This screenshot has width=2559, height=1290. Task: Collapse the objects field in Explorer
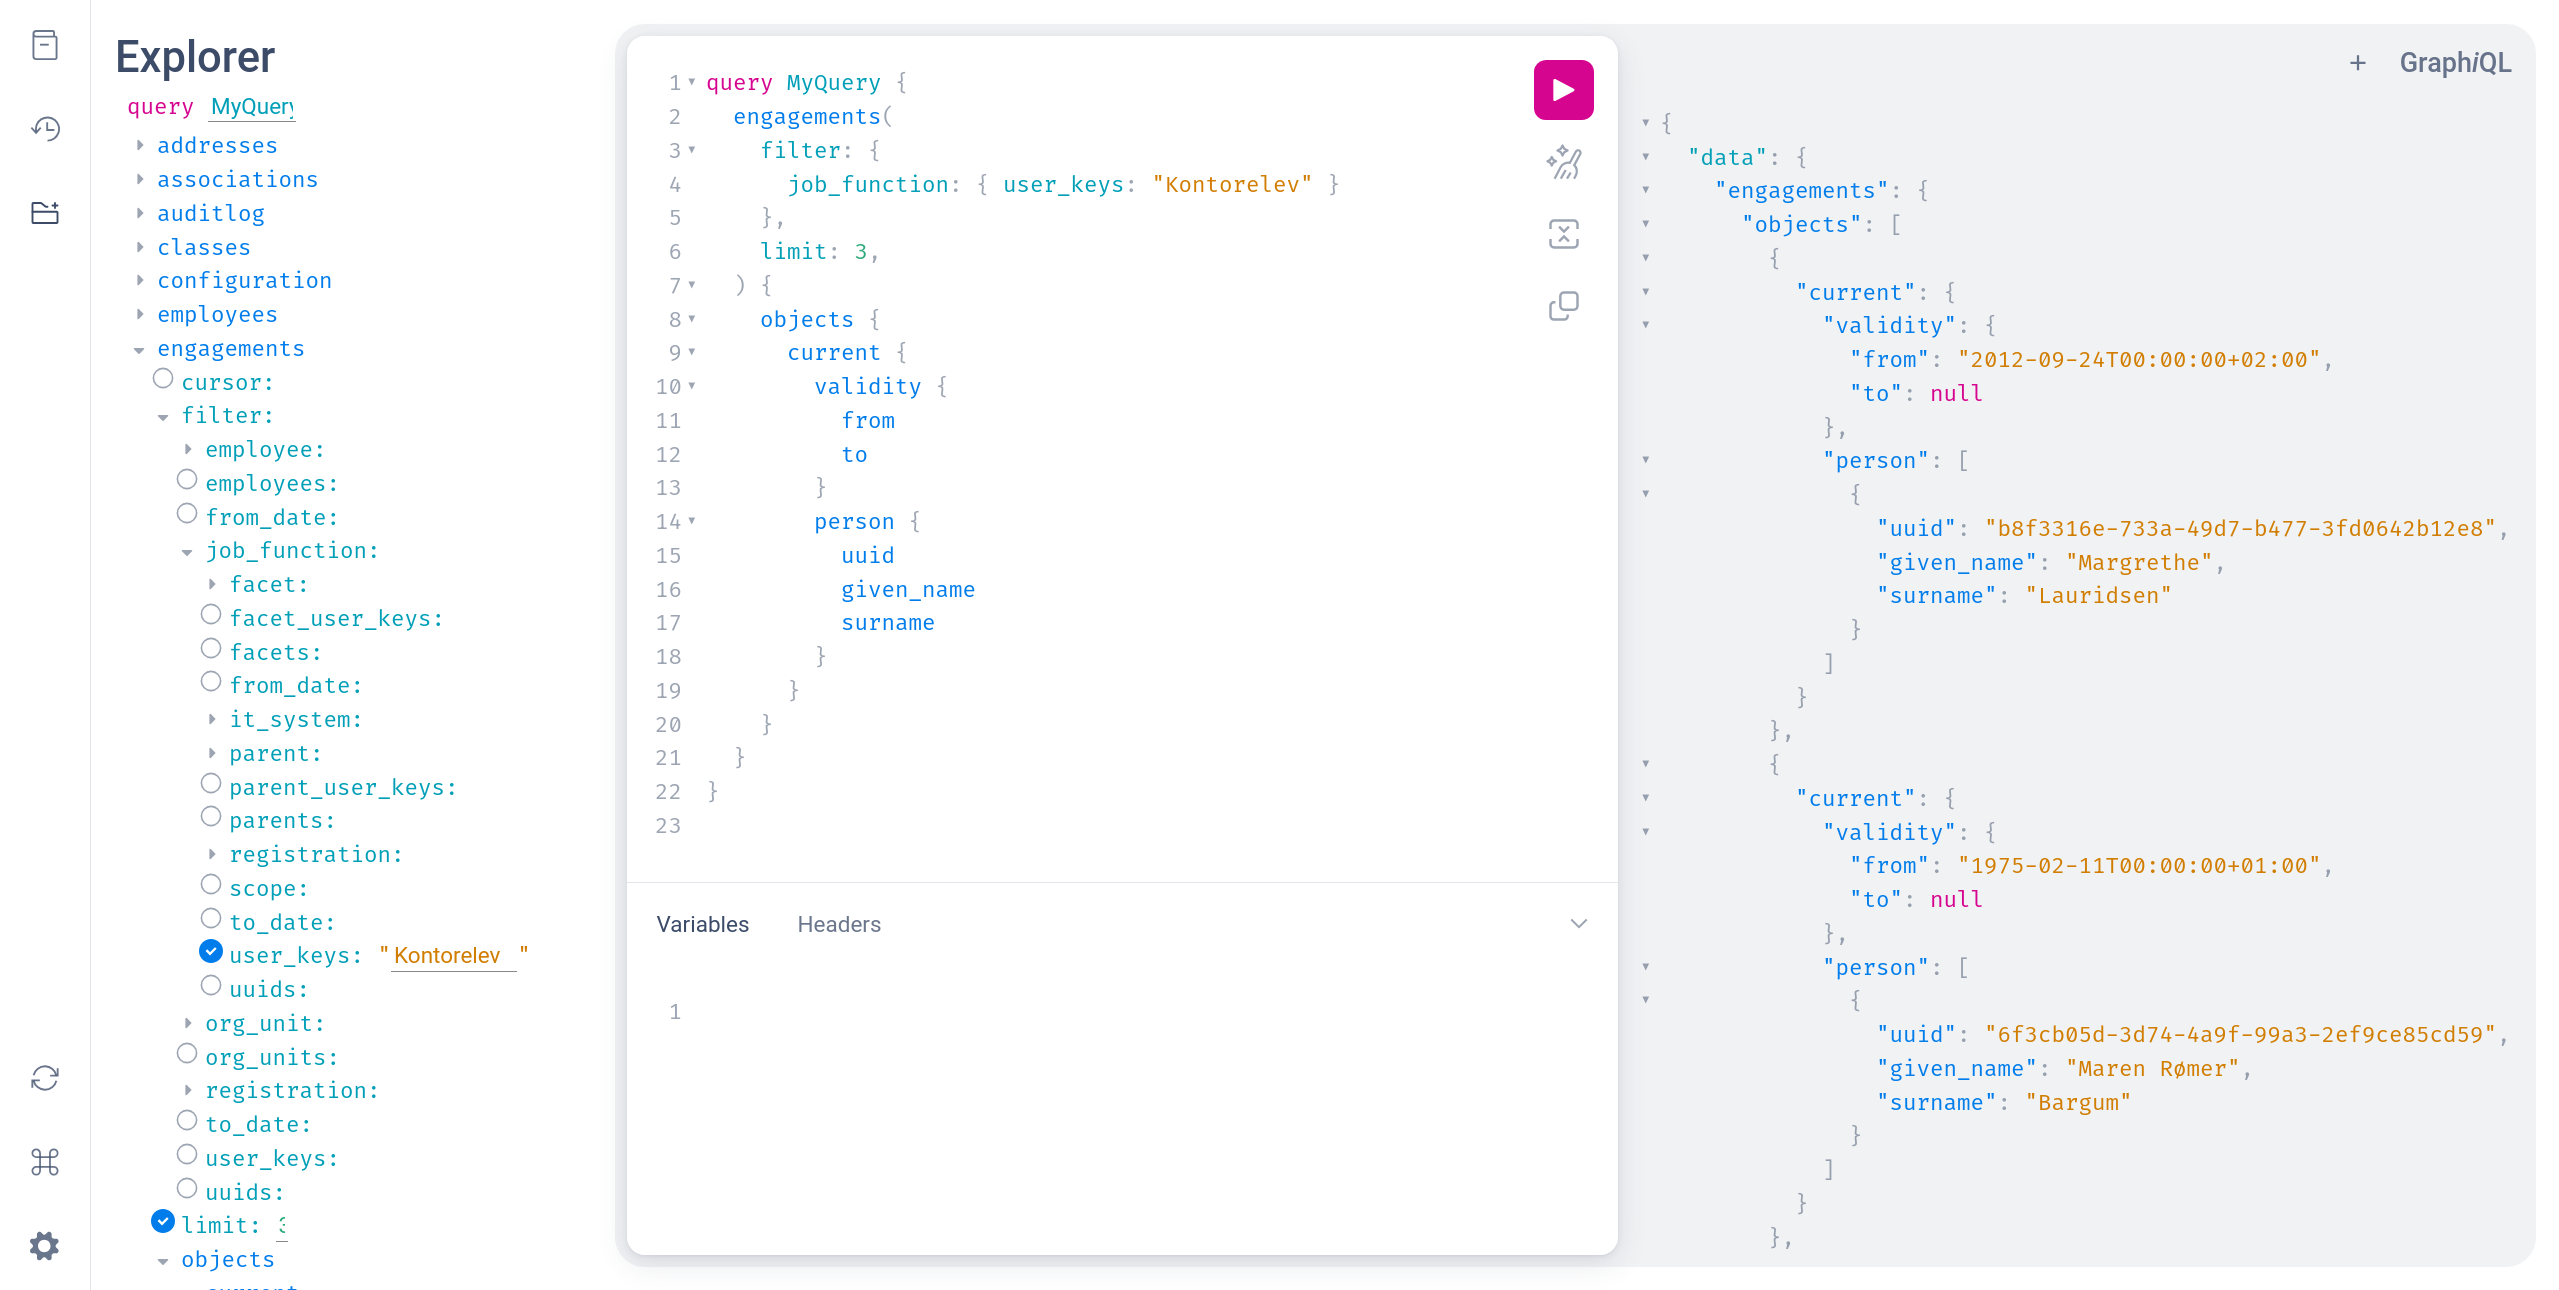(164, 1261)
